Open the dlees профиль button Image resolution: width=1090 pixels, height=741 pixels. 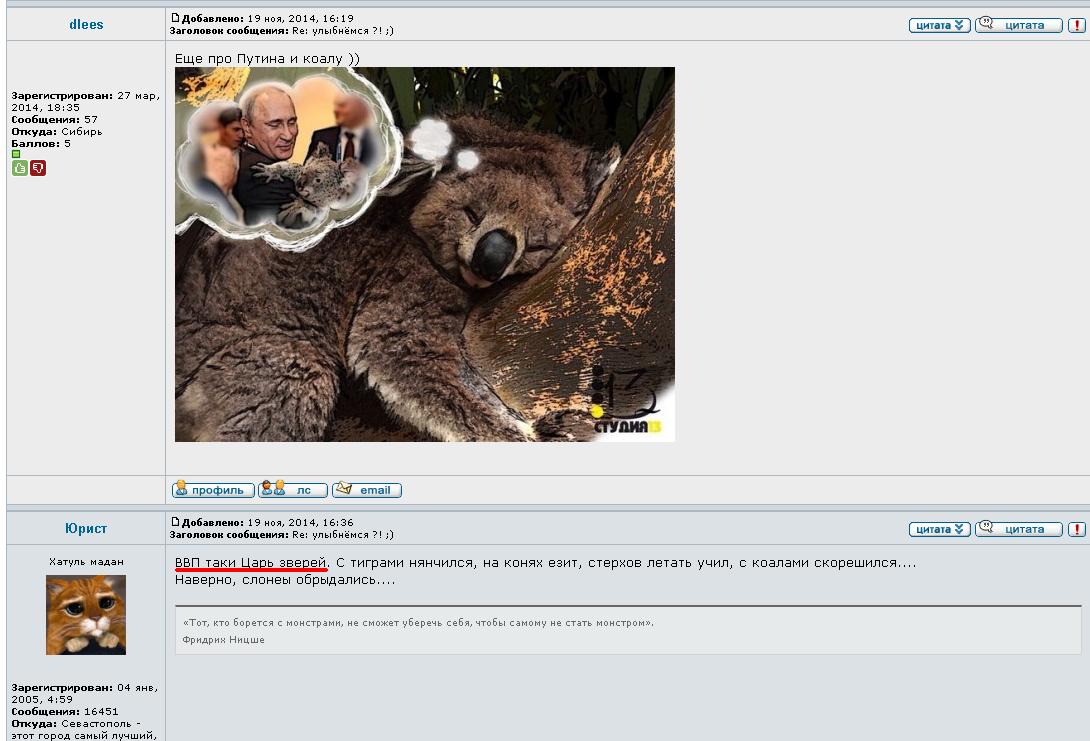[x=213, y=490]
